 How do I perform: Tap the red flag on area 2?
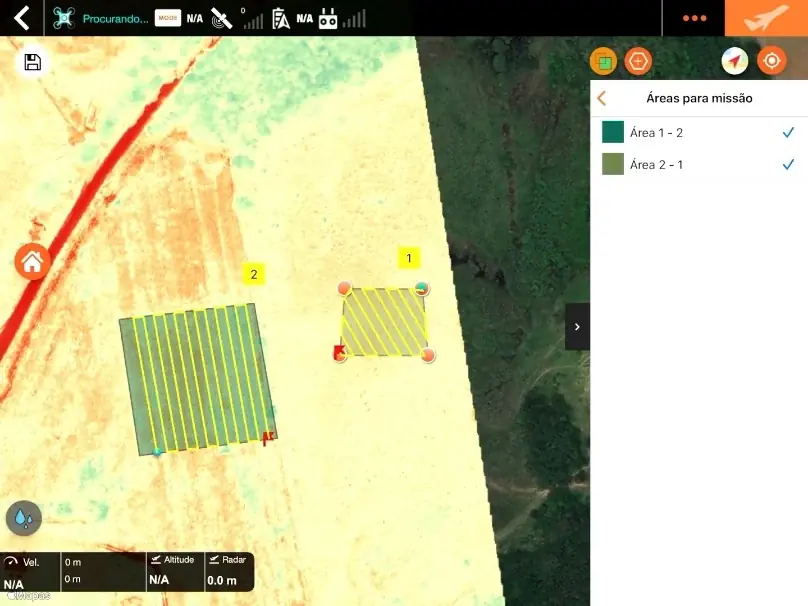click(267, 438)
